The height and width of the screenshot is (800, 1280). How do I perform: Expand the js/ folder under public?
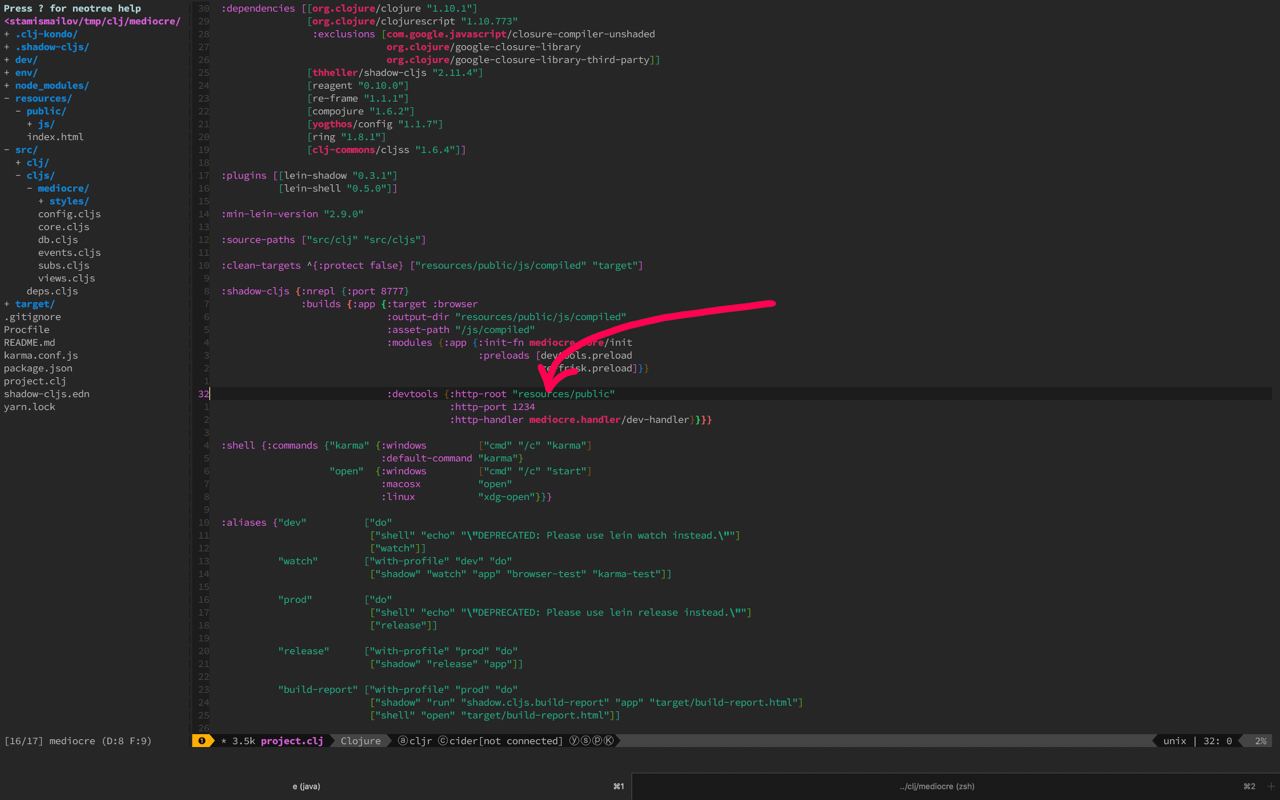coord(40,124)
